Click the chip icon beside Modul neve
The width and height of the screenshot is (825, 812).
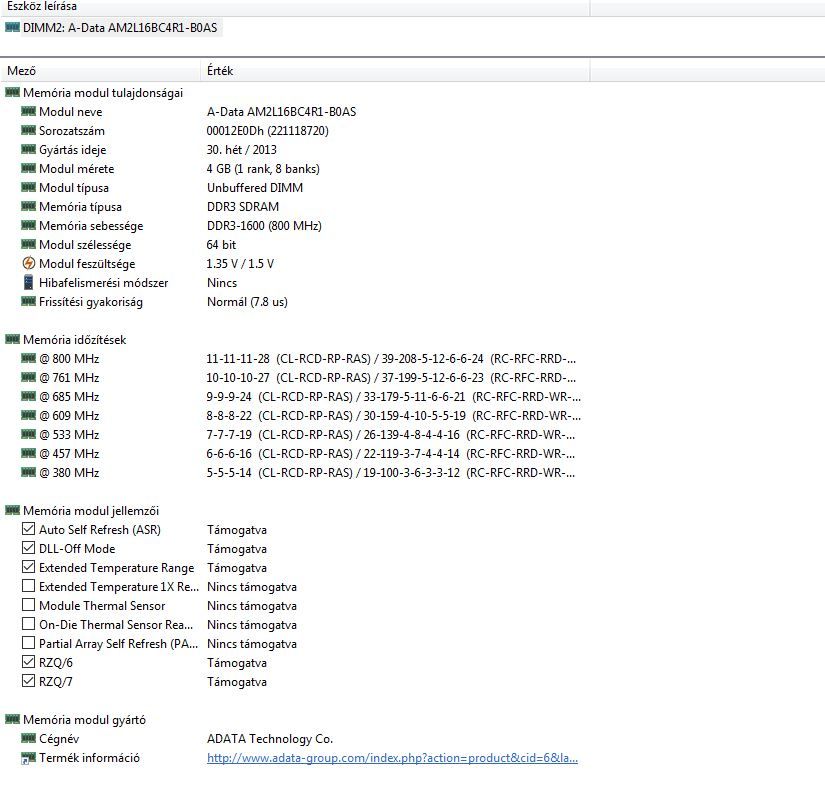point(28,112)
